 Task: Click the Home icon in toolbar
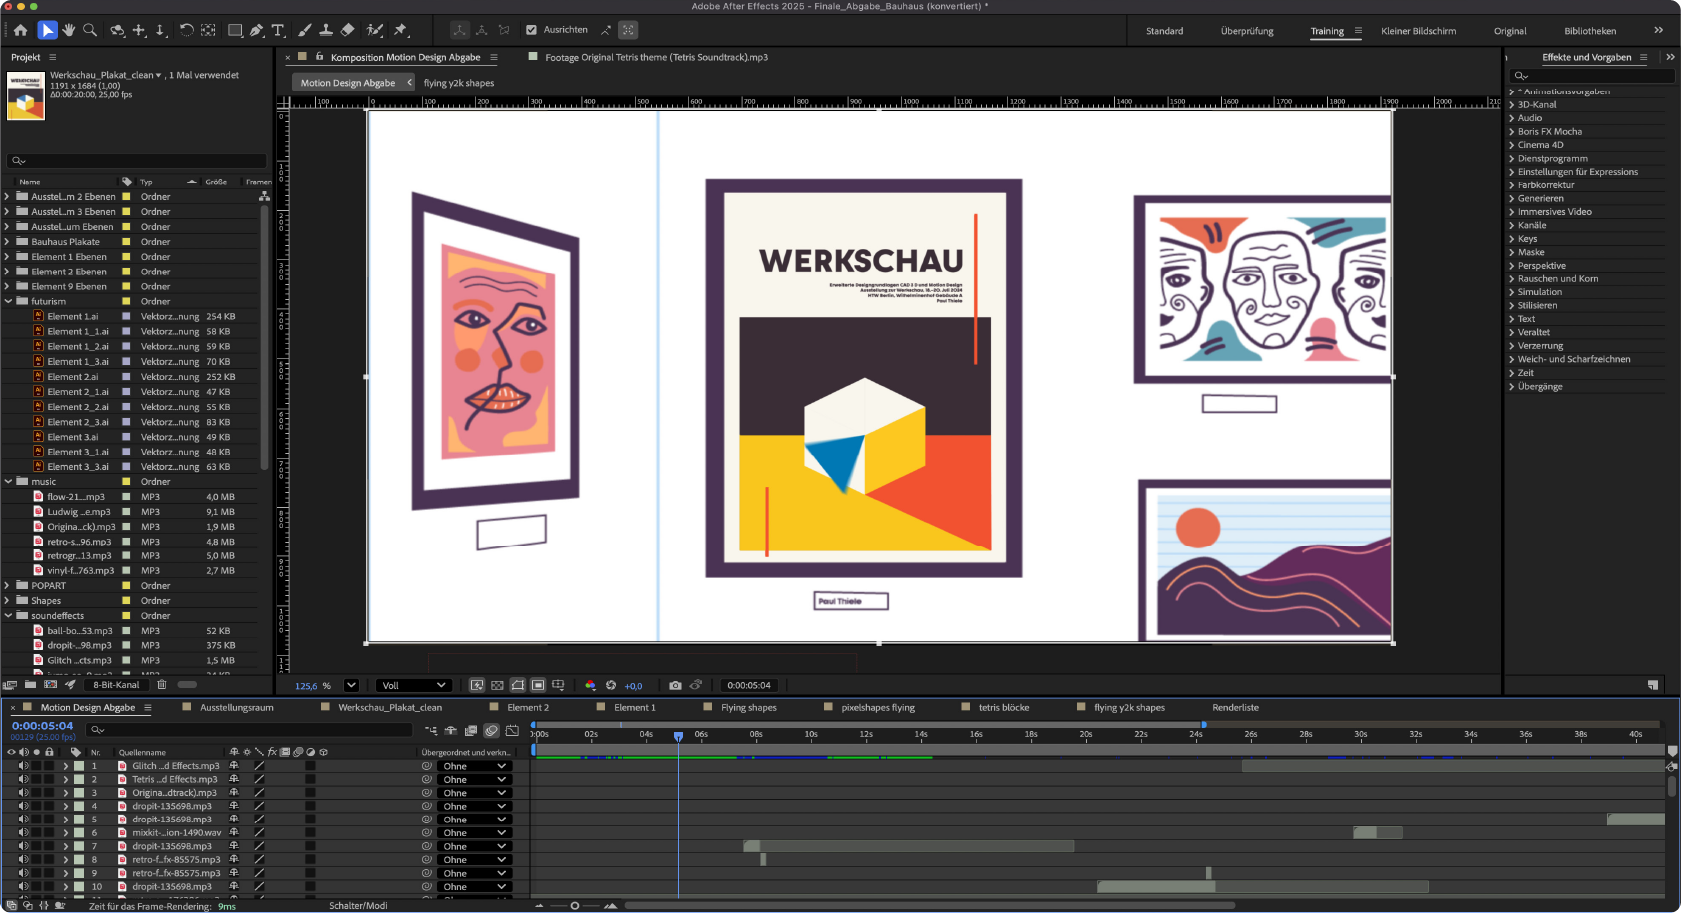click(20, 30)
